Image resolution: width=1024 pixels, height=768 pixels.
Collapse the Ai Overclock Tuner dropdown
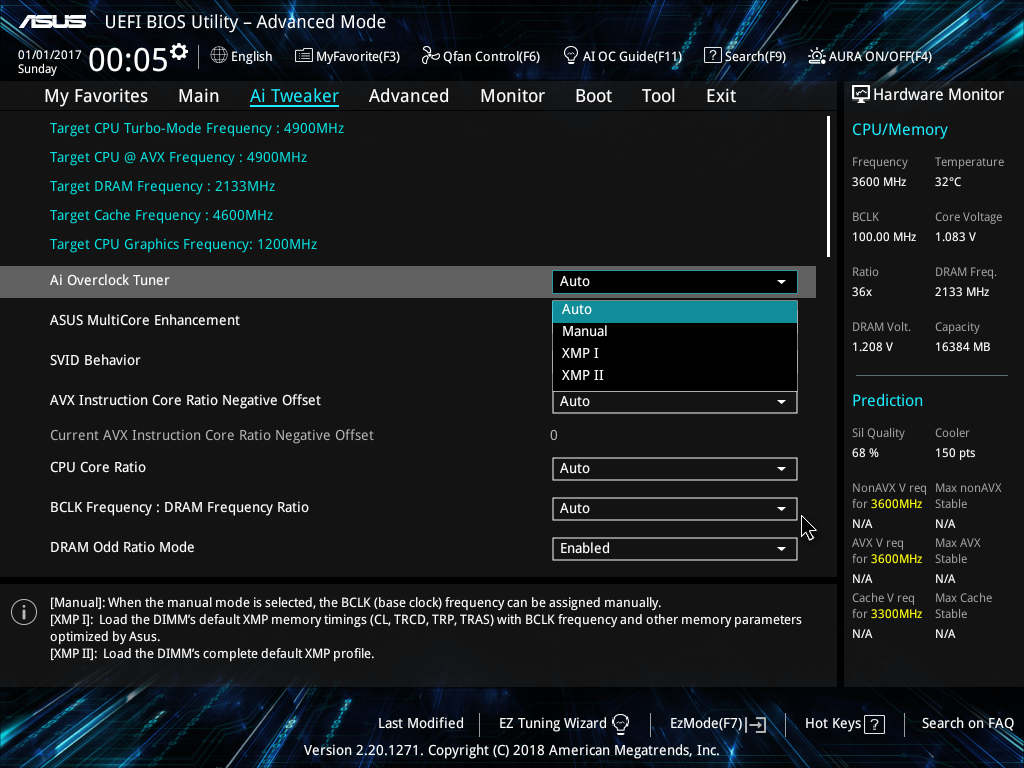tap(675, 281)
